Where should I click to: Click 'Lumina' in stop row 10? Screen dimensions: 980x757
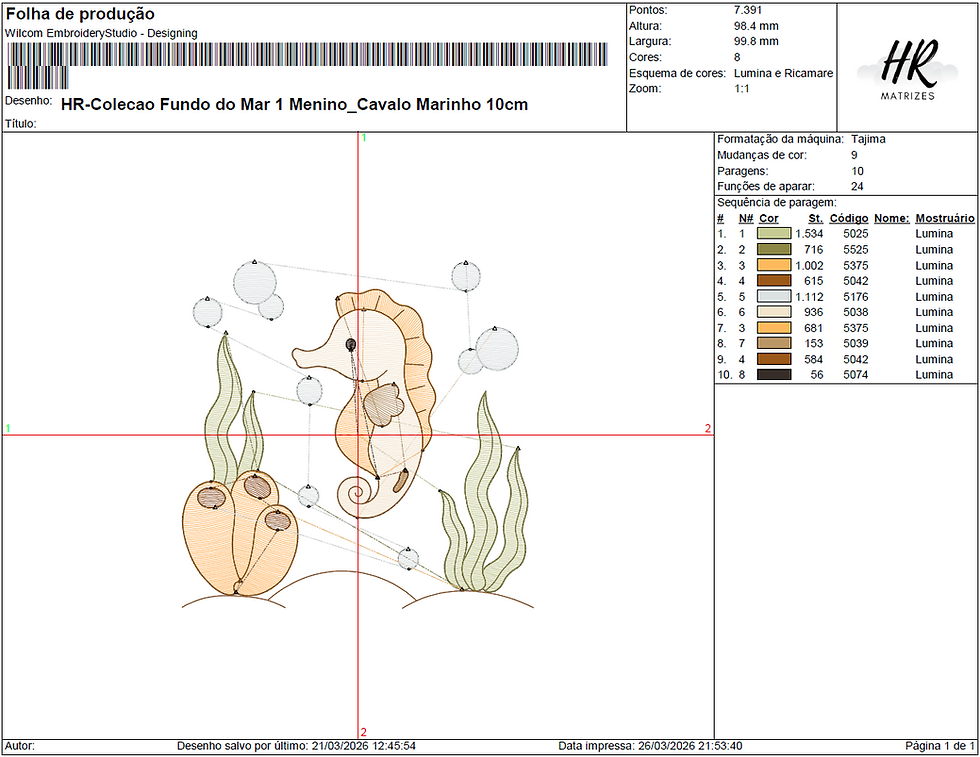tap(934, 374)
